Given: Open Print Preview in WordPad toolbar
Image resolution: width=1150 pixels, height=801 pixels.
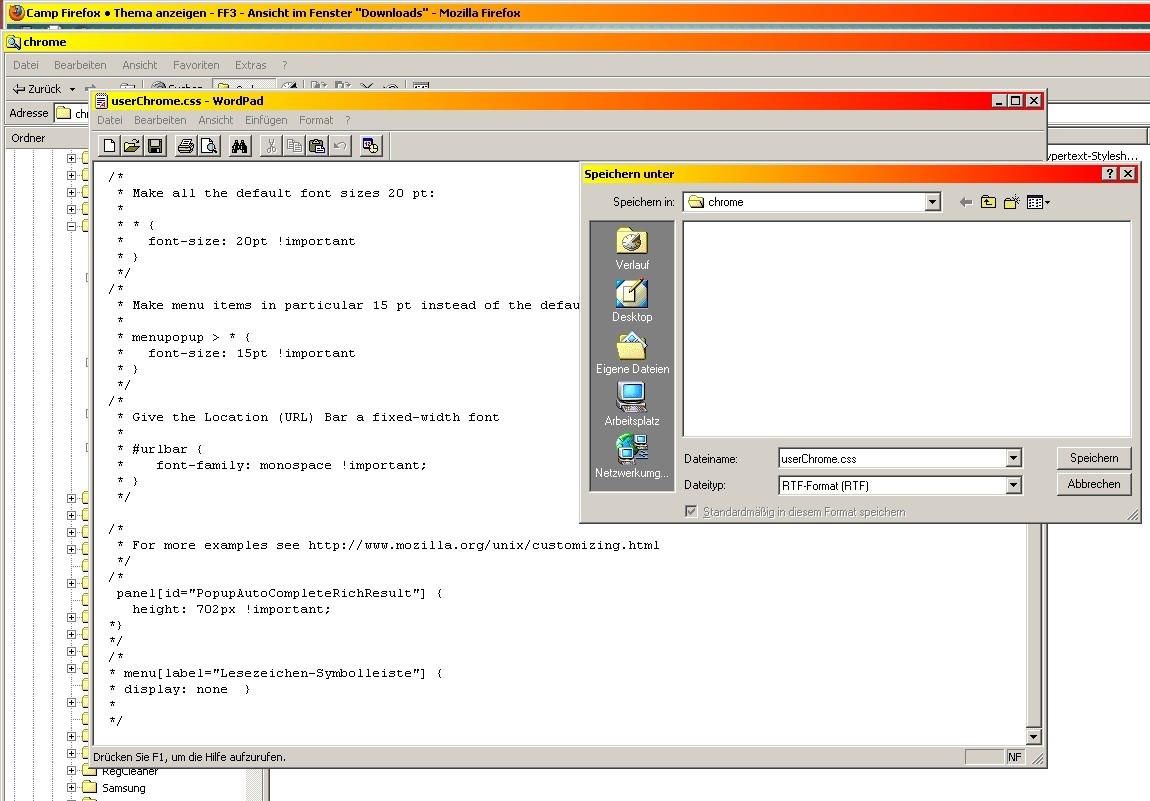Looking at the screenshot, I should pyautogui.click(x=208, y=146).
